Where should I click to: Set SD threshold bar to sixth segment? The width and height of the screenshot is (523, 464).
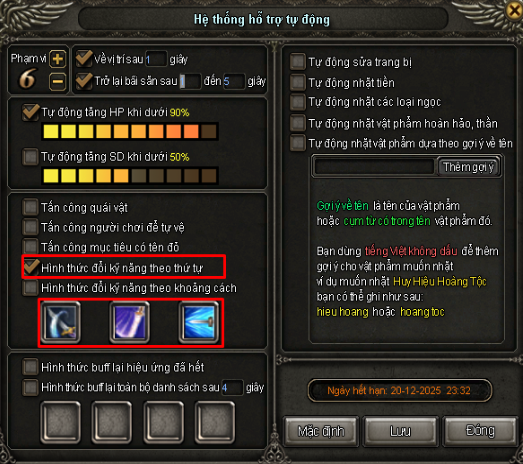pos(139,176)
